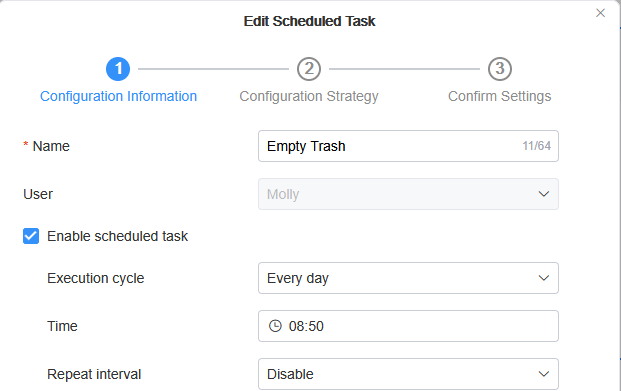Click the Enable scheduled task label
The width and height of the screenshot is (621, 391).
[117, 236]
